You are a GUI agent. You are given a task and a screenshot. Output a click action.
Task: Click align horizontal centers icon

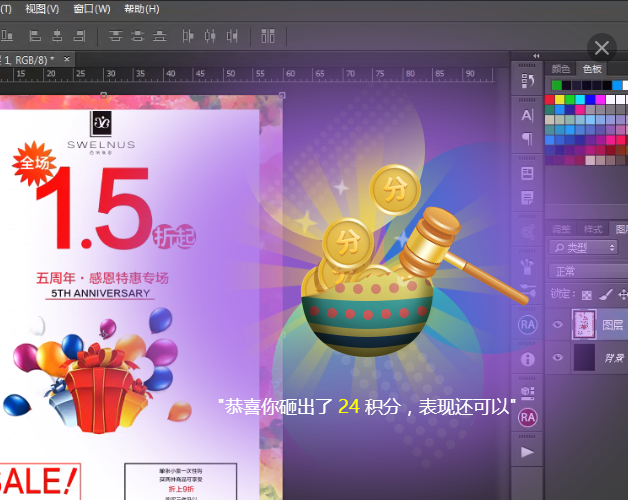[57, 36]
